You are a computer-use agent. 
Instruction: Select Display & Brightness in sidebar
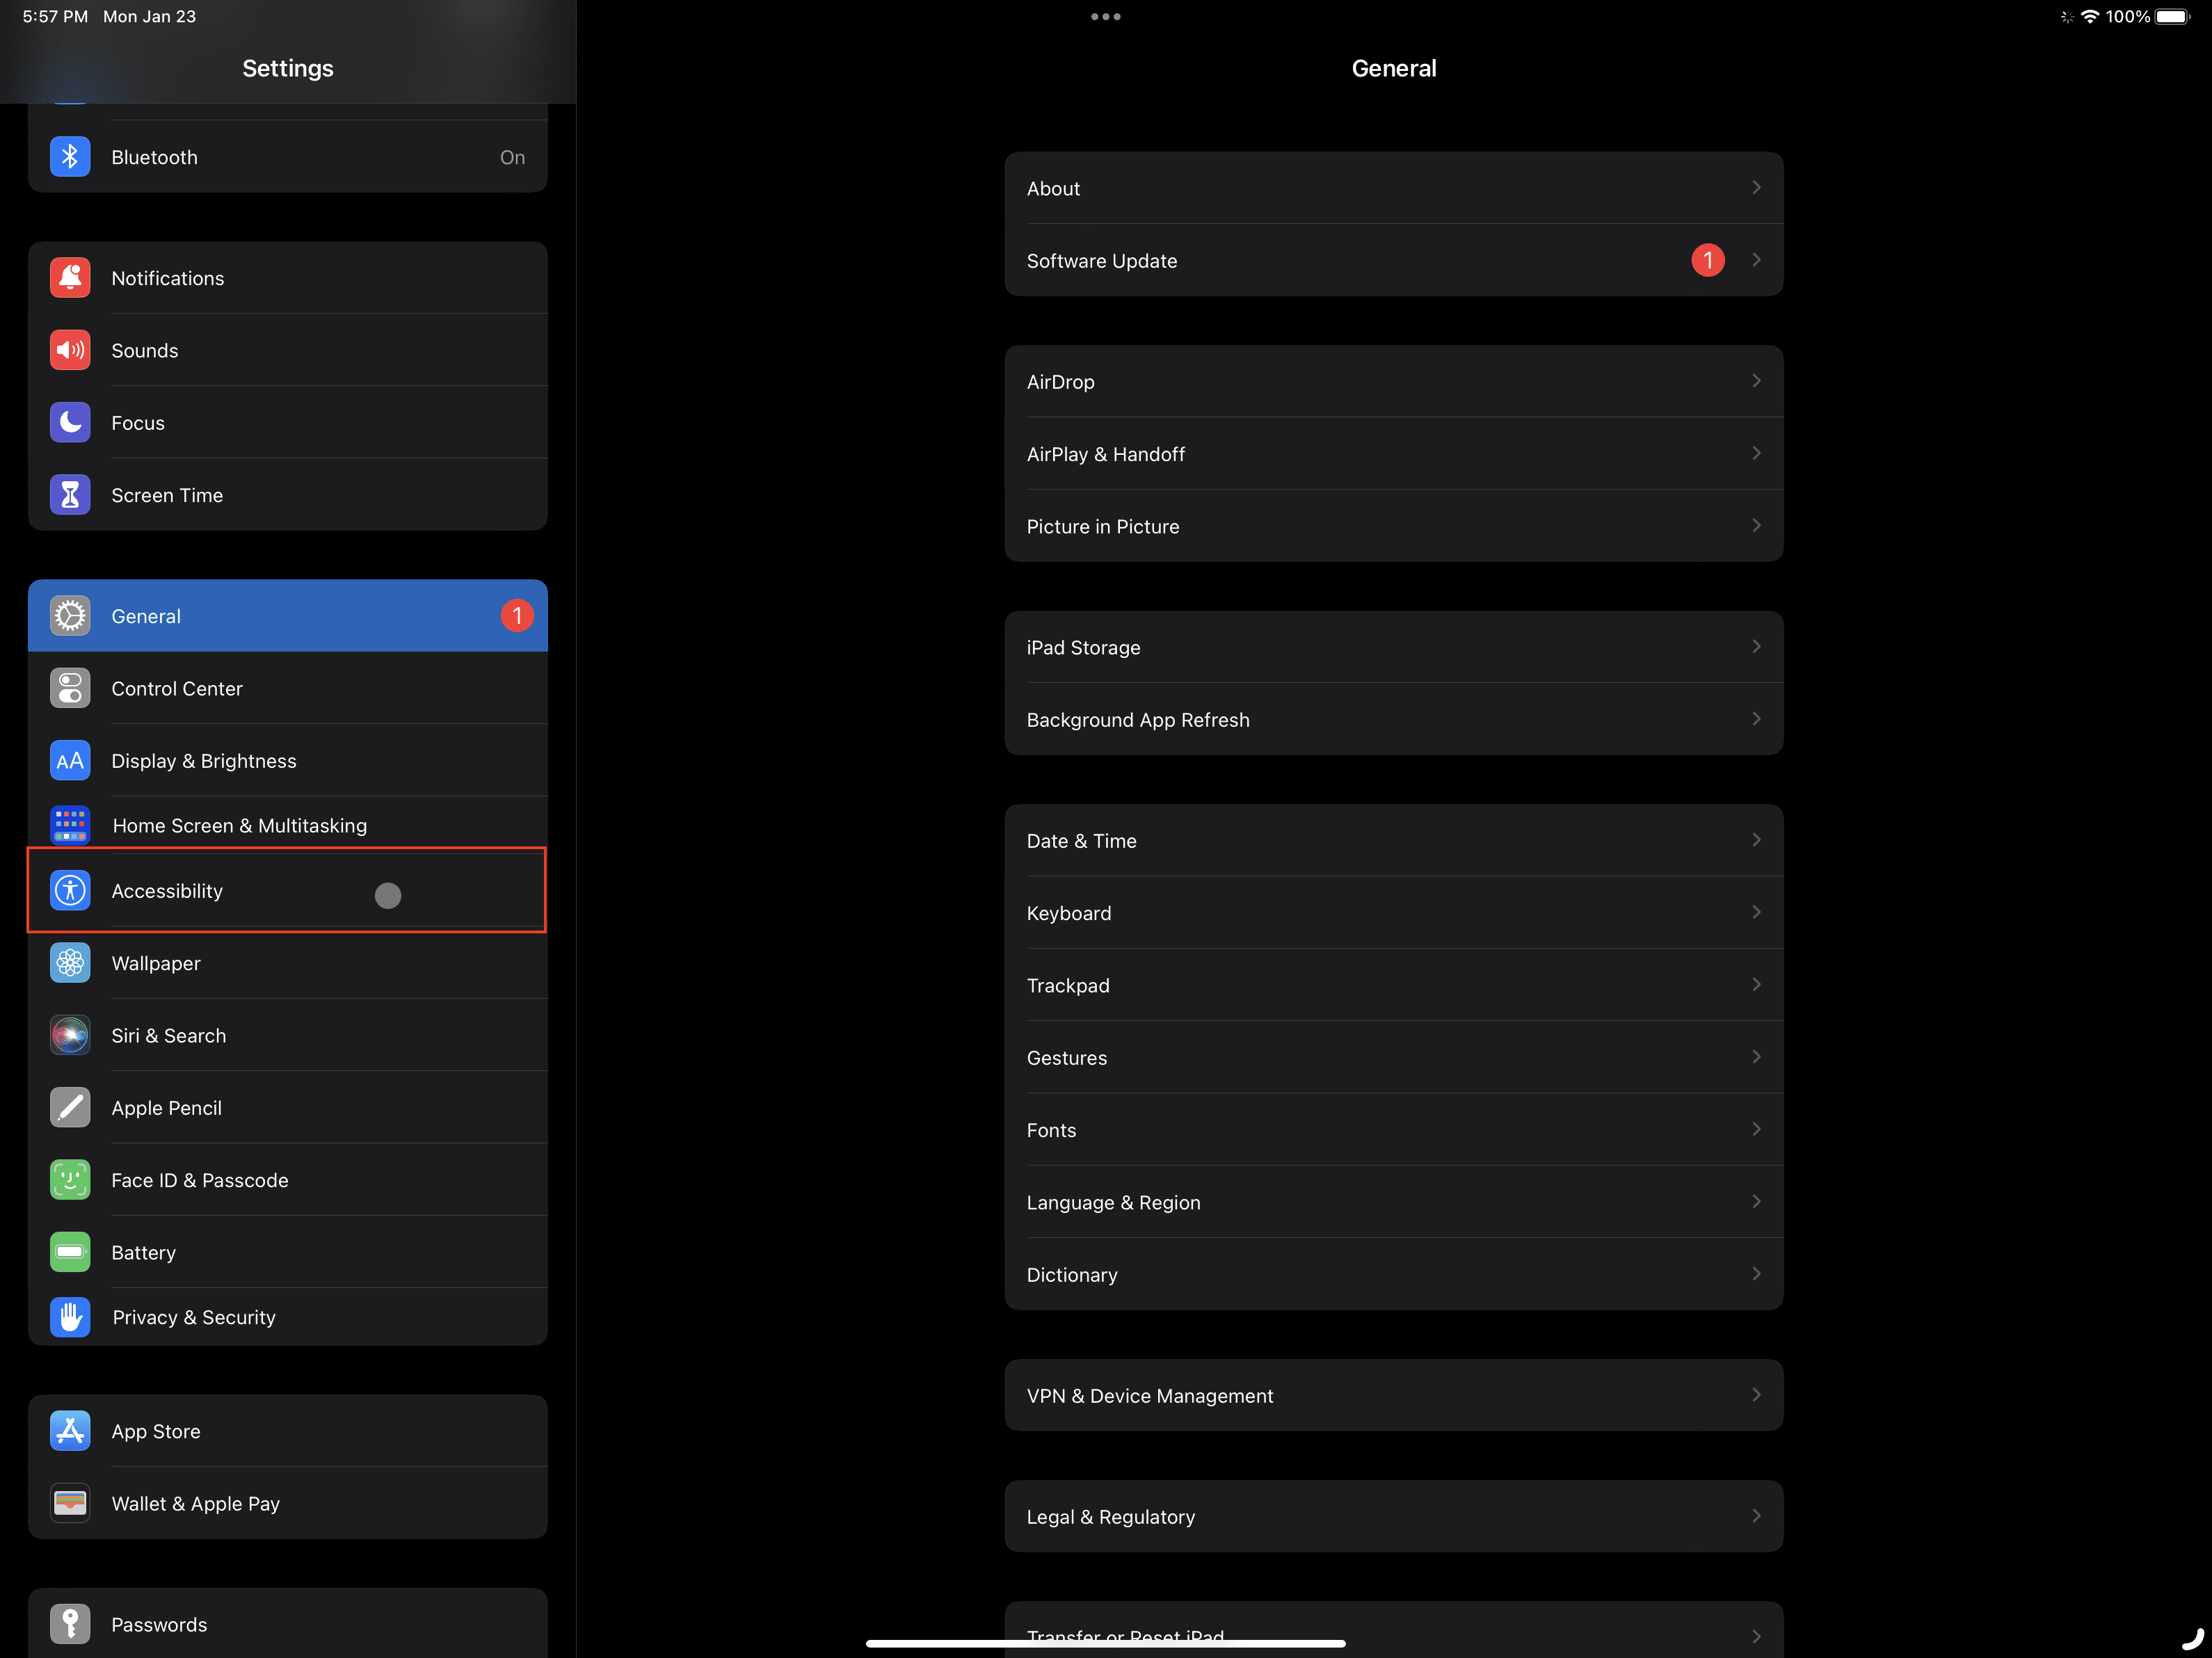coord(287,760)
